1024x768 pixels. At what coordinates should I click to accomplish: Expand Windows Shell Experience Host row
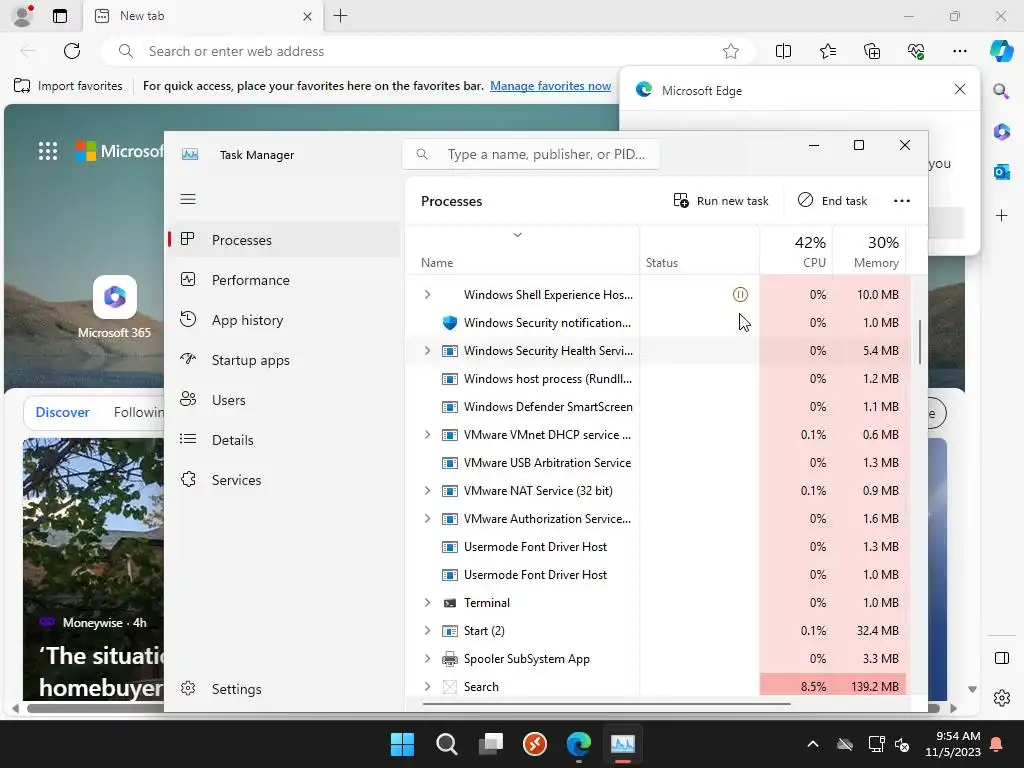click(427, 295)
